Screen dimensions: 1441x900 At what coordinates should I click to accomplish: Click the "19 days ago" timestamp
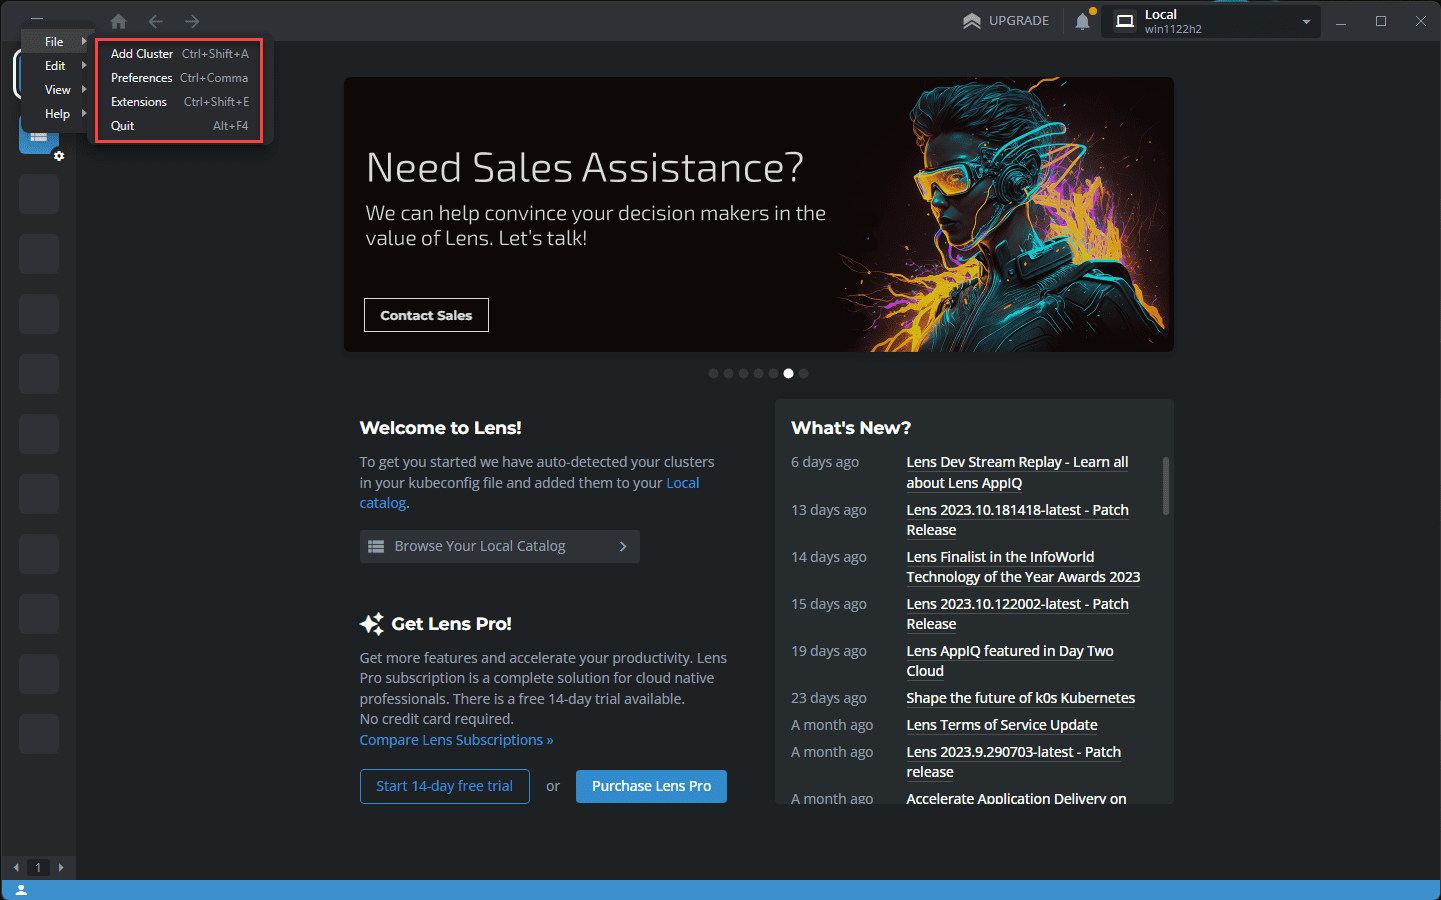829,651
